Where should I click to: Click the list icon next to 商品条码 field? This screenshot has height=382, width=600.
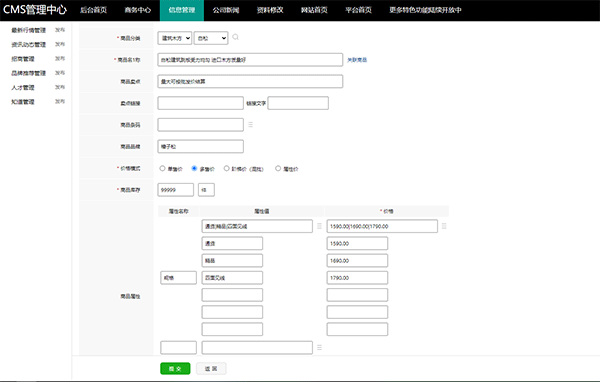(251, 124)
